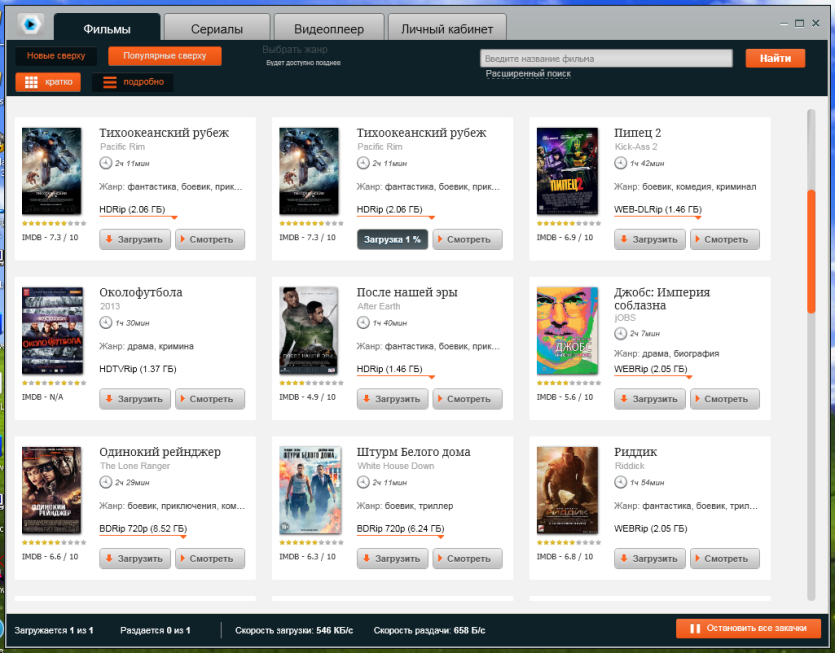Click Скорость раздачи: 658 Б/с text
Image resolution: width=835 pixels, height=653 pixels.
coord(429,630)
